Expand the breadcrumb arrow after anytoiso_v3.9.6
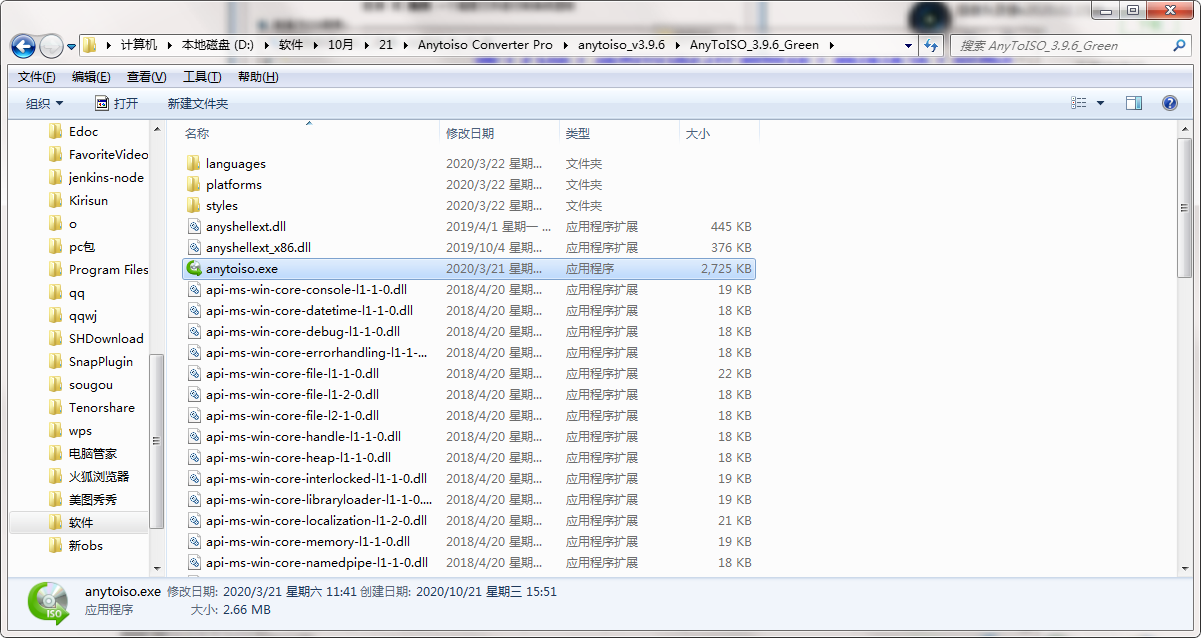The width and height of the screenshot is (1201, 638). pos(677,45)
